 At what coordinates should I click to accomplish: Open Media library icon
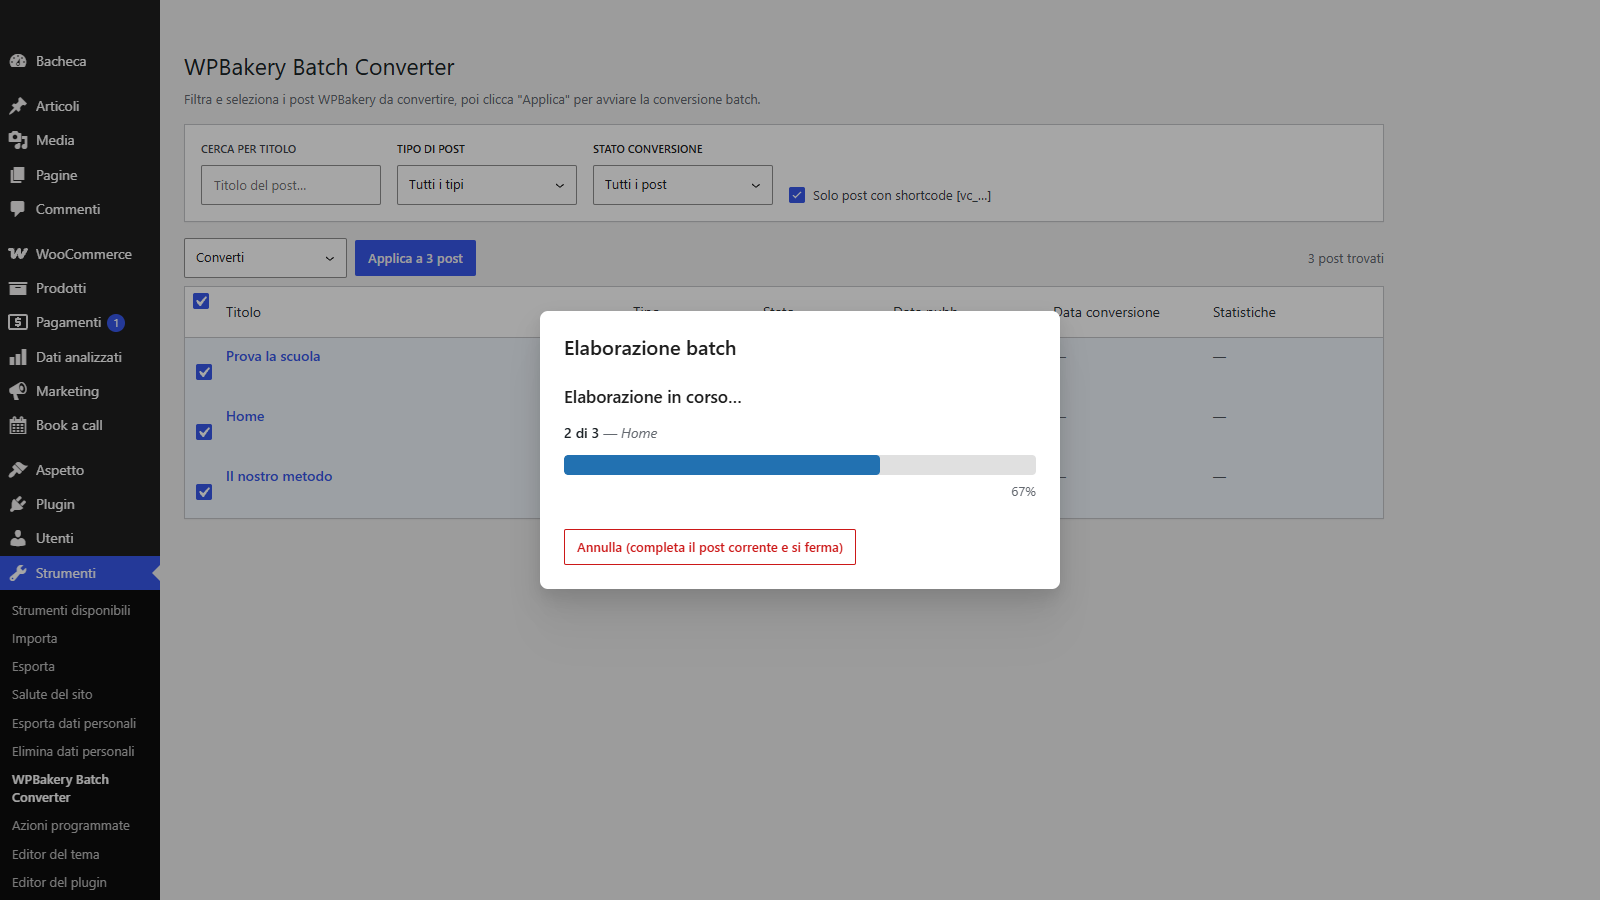tap(18, 140)
